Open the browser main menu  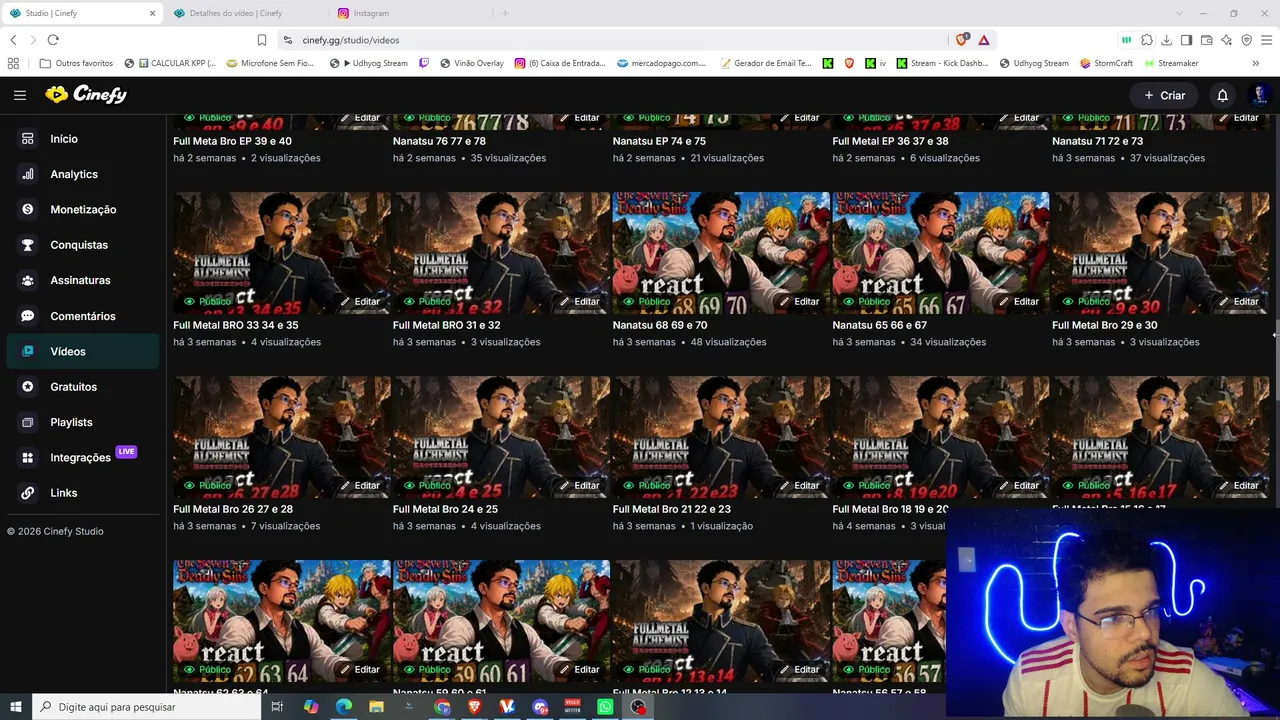(1266, 40)
